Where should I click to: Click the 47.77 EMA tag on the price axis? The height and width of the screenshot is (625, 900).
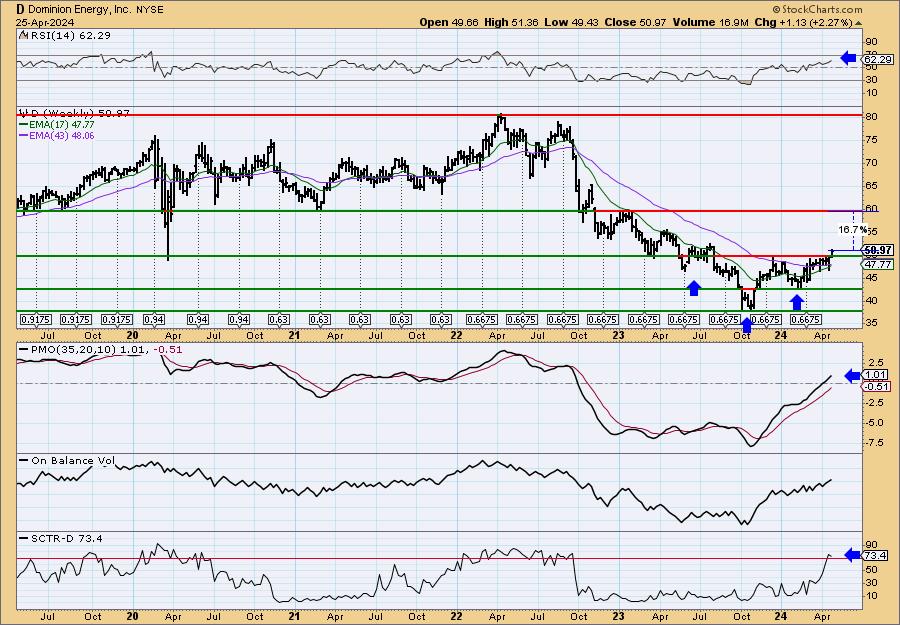click(877, 264)
